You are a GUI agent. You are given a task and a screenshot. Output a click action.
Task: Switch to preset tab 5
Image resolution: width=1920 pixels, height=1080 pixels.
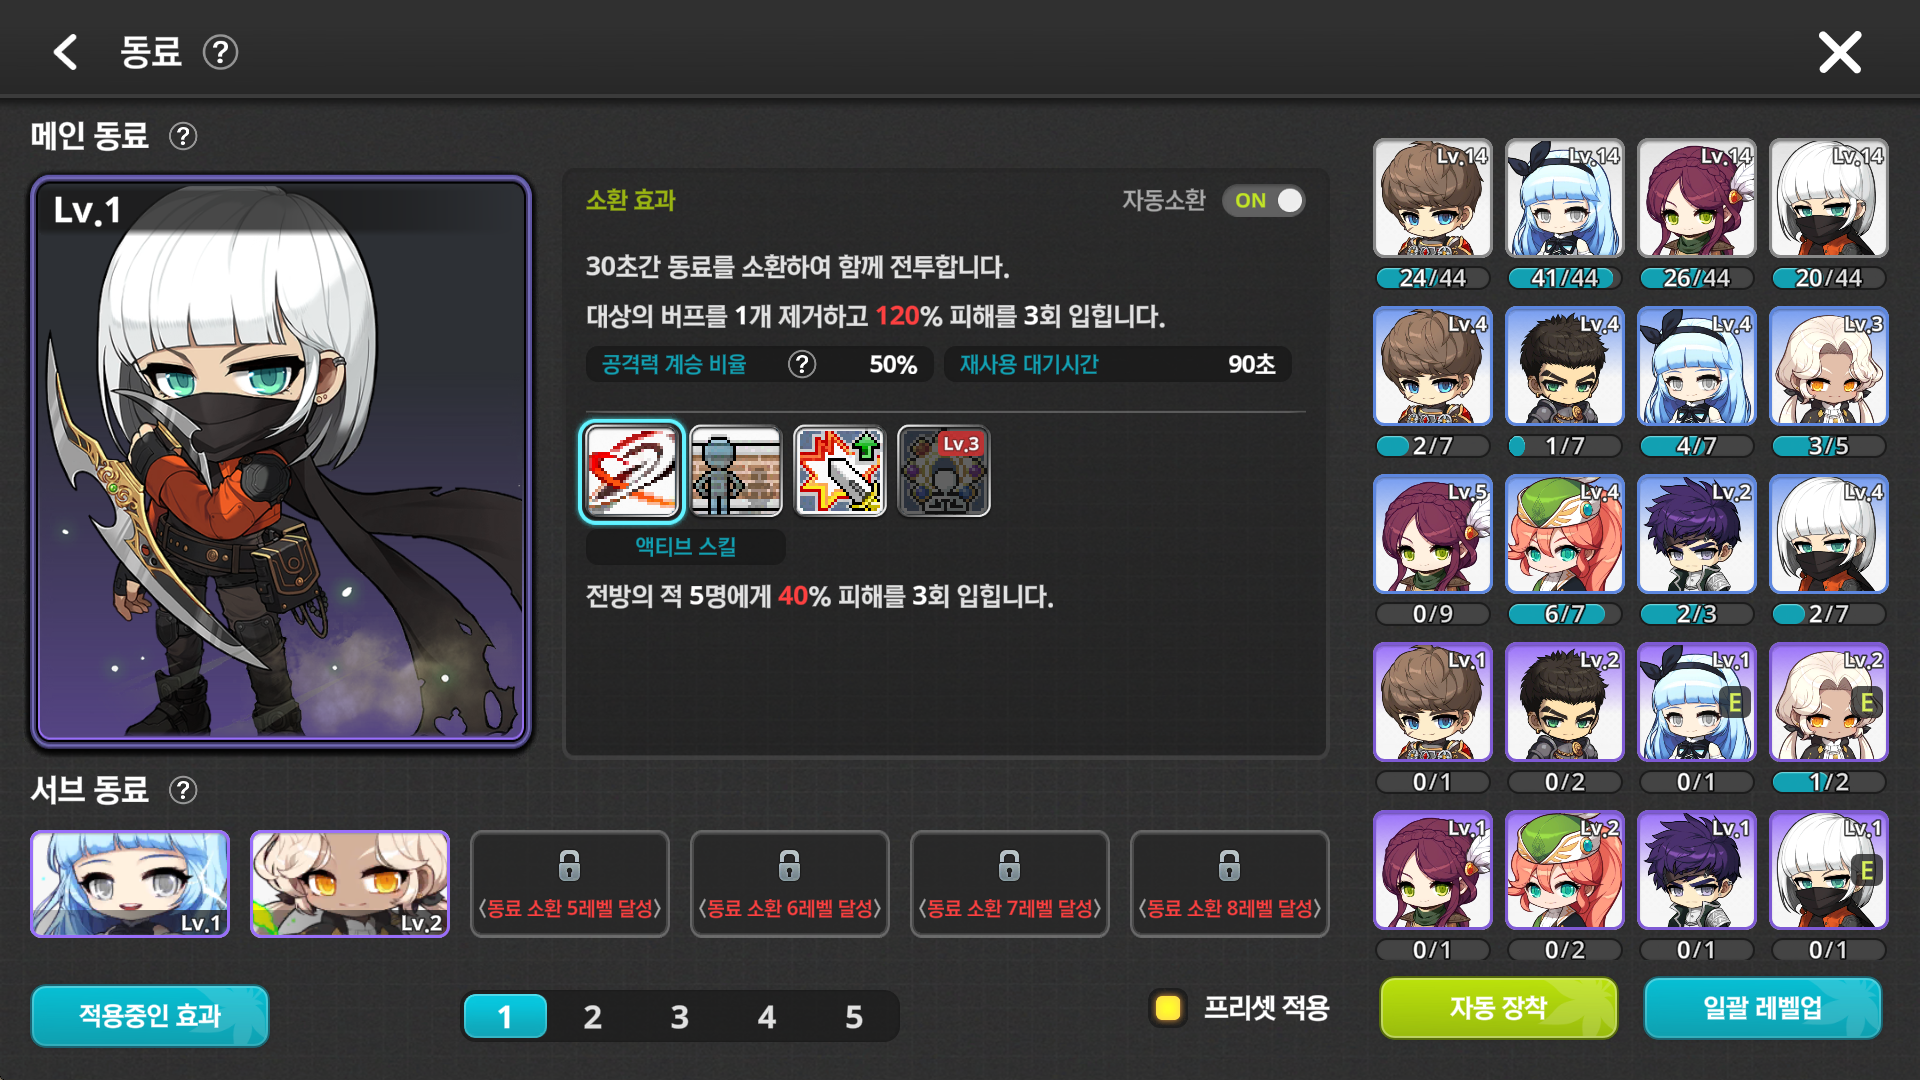point(853,1017)
